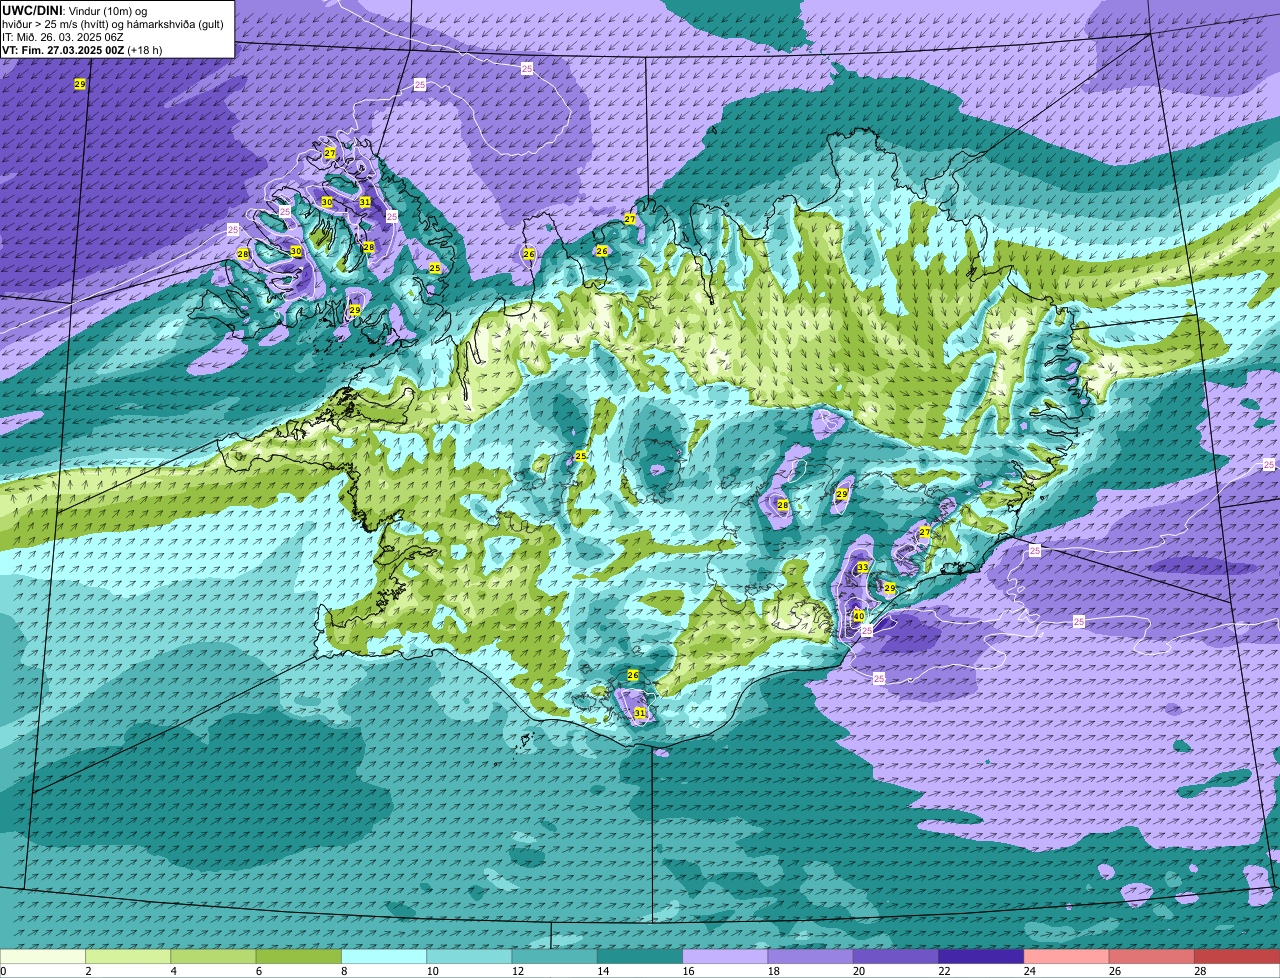Viewport: 1280px width, 978px height.
Task: Click the 'UWC/DINI: Vindur (10m) og' title text
Action: (74, 10)
